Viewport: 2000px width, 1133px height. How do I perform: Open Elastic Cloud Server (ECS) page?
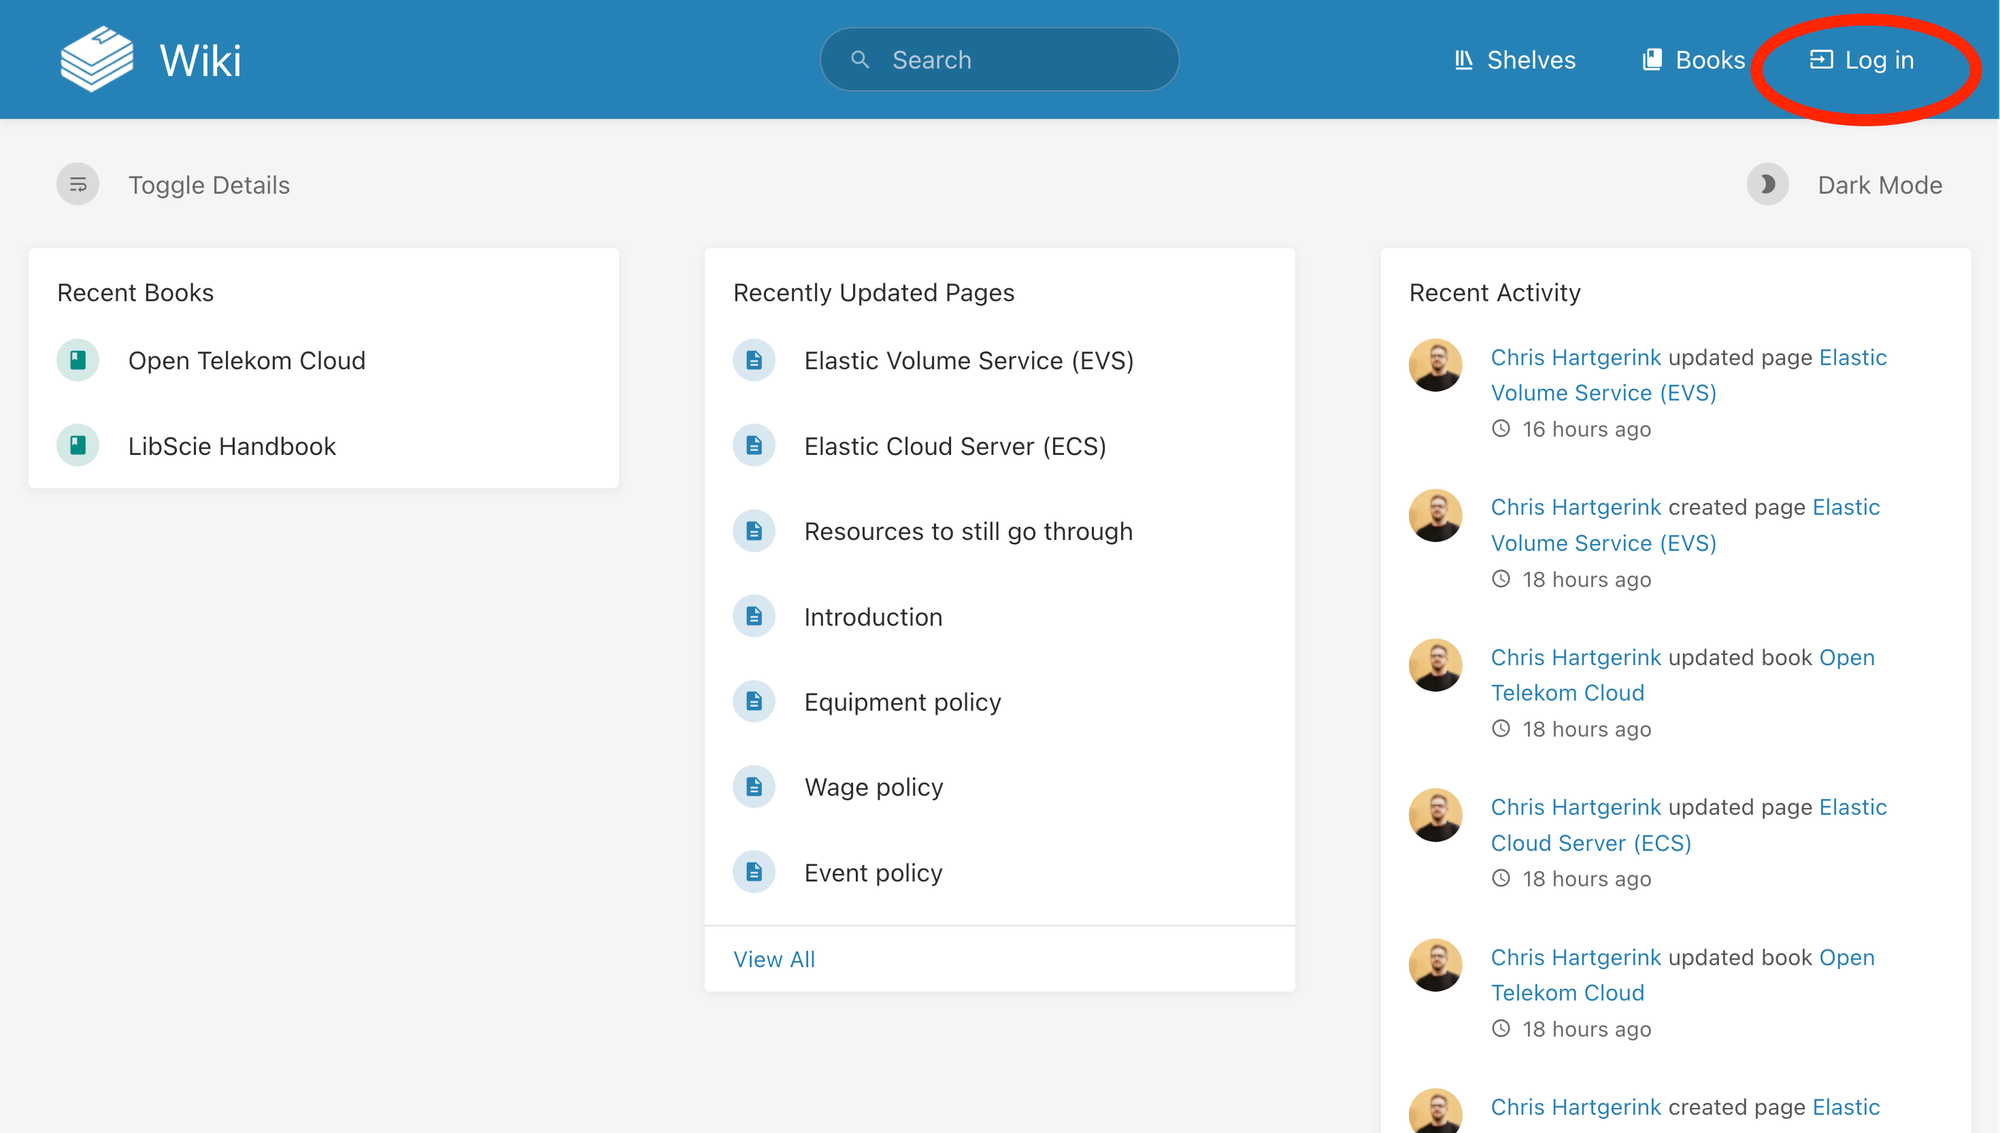955,446
